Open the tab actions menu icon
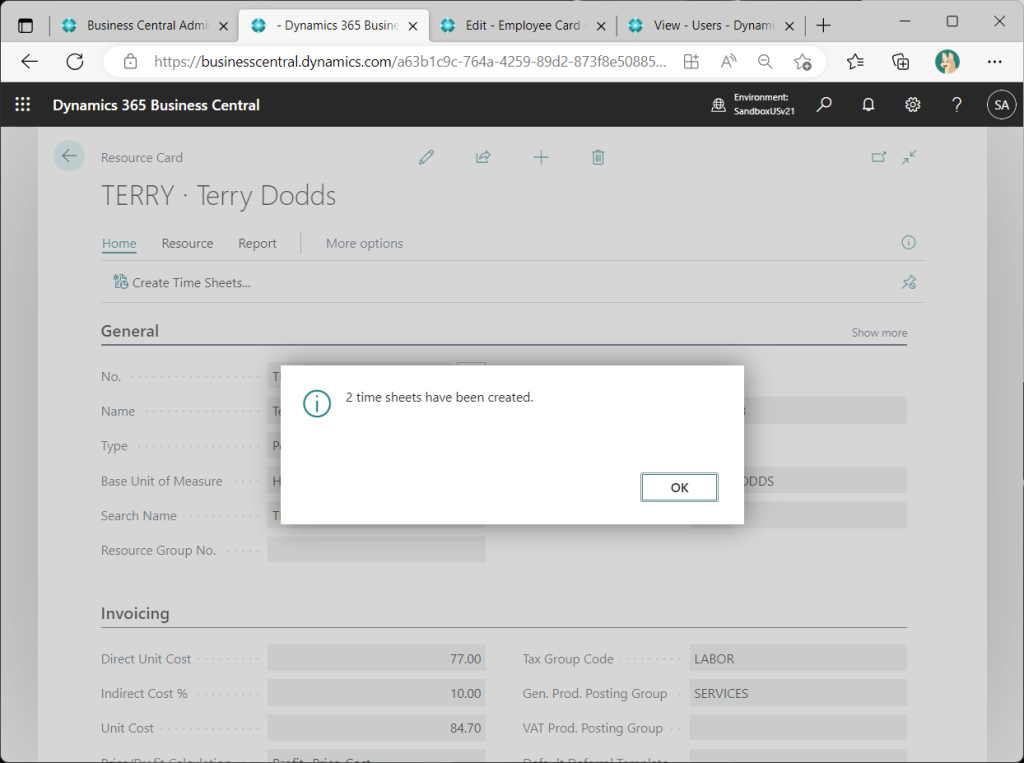Viewport: 1024px width, 763px height. 25,26
